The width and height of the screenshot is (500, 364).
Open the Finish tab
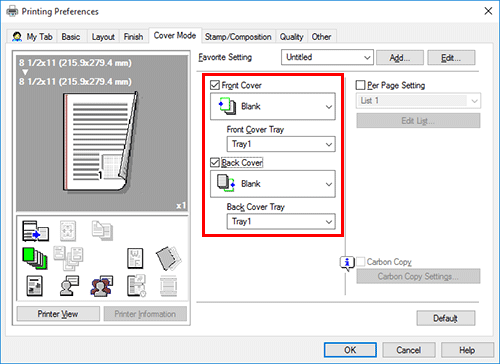pyautogui.click(x=133, y=37)
